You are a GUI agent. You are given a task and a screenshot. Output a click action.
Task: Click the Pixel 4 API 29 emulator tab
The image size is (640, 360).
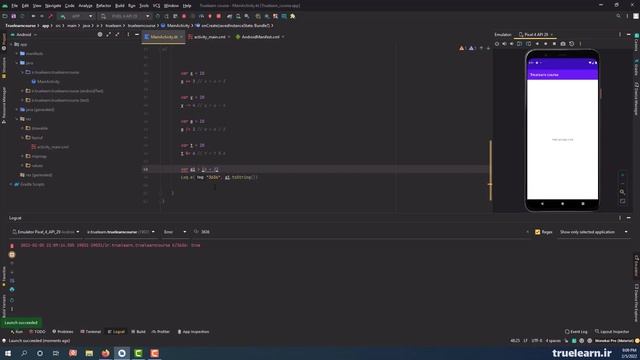point(536,35)
